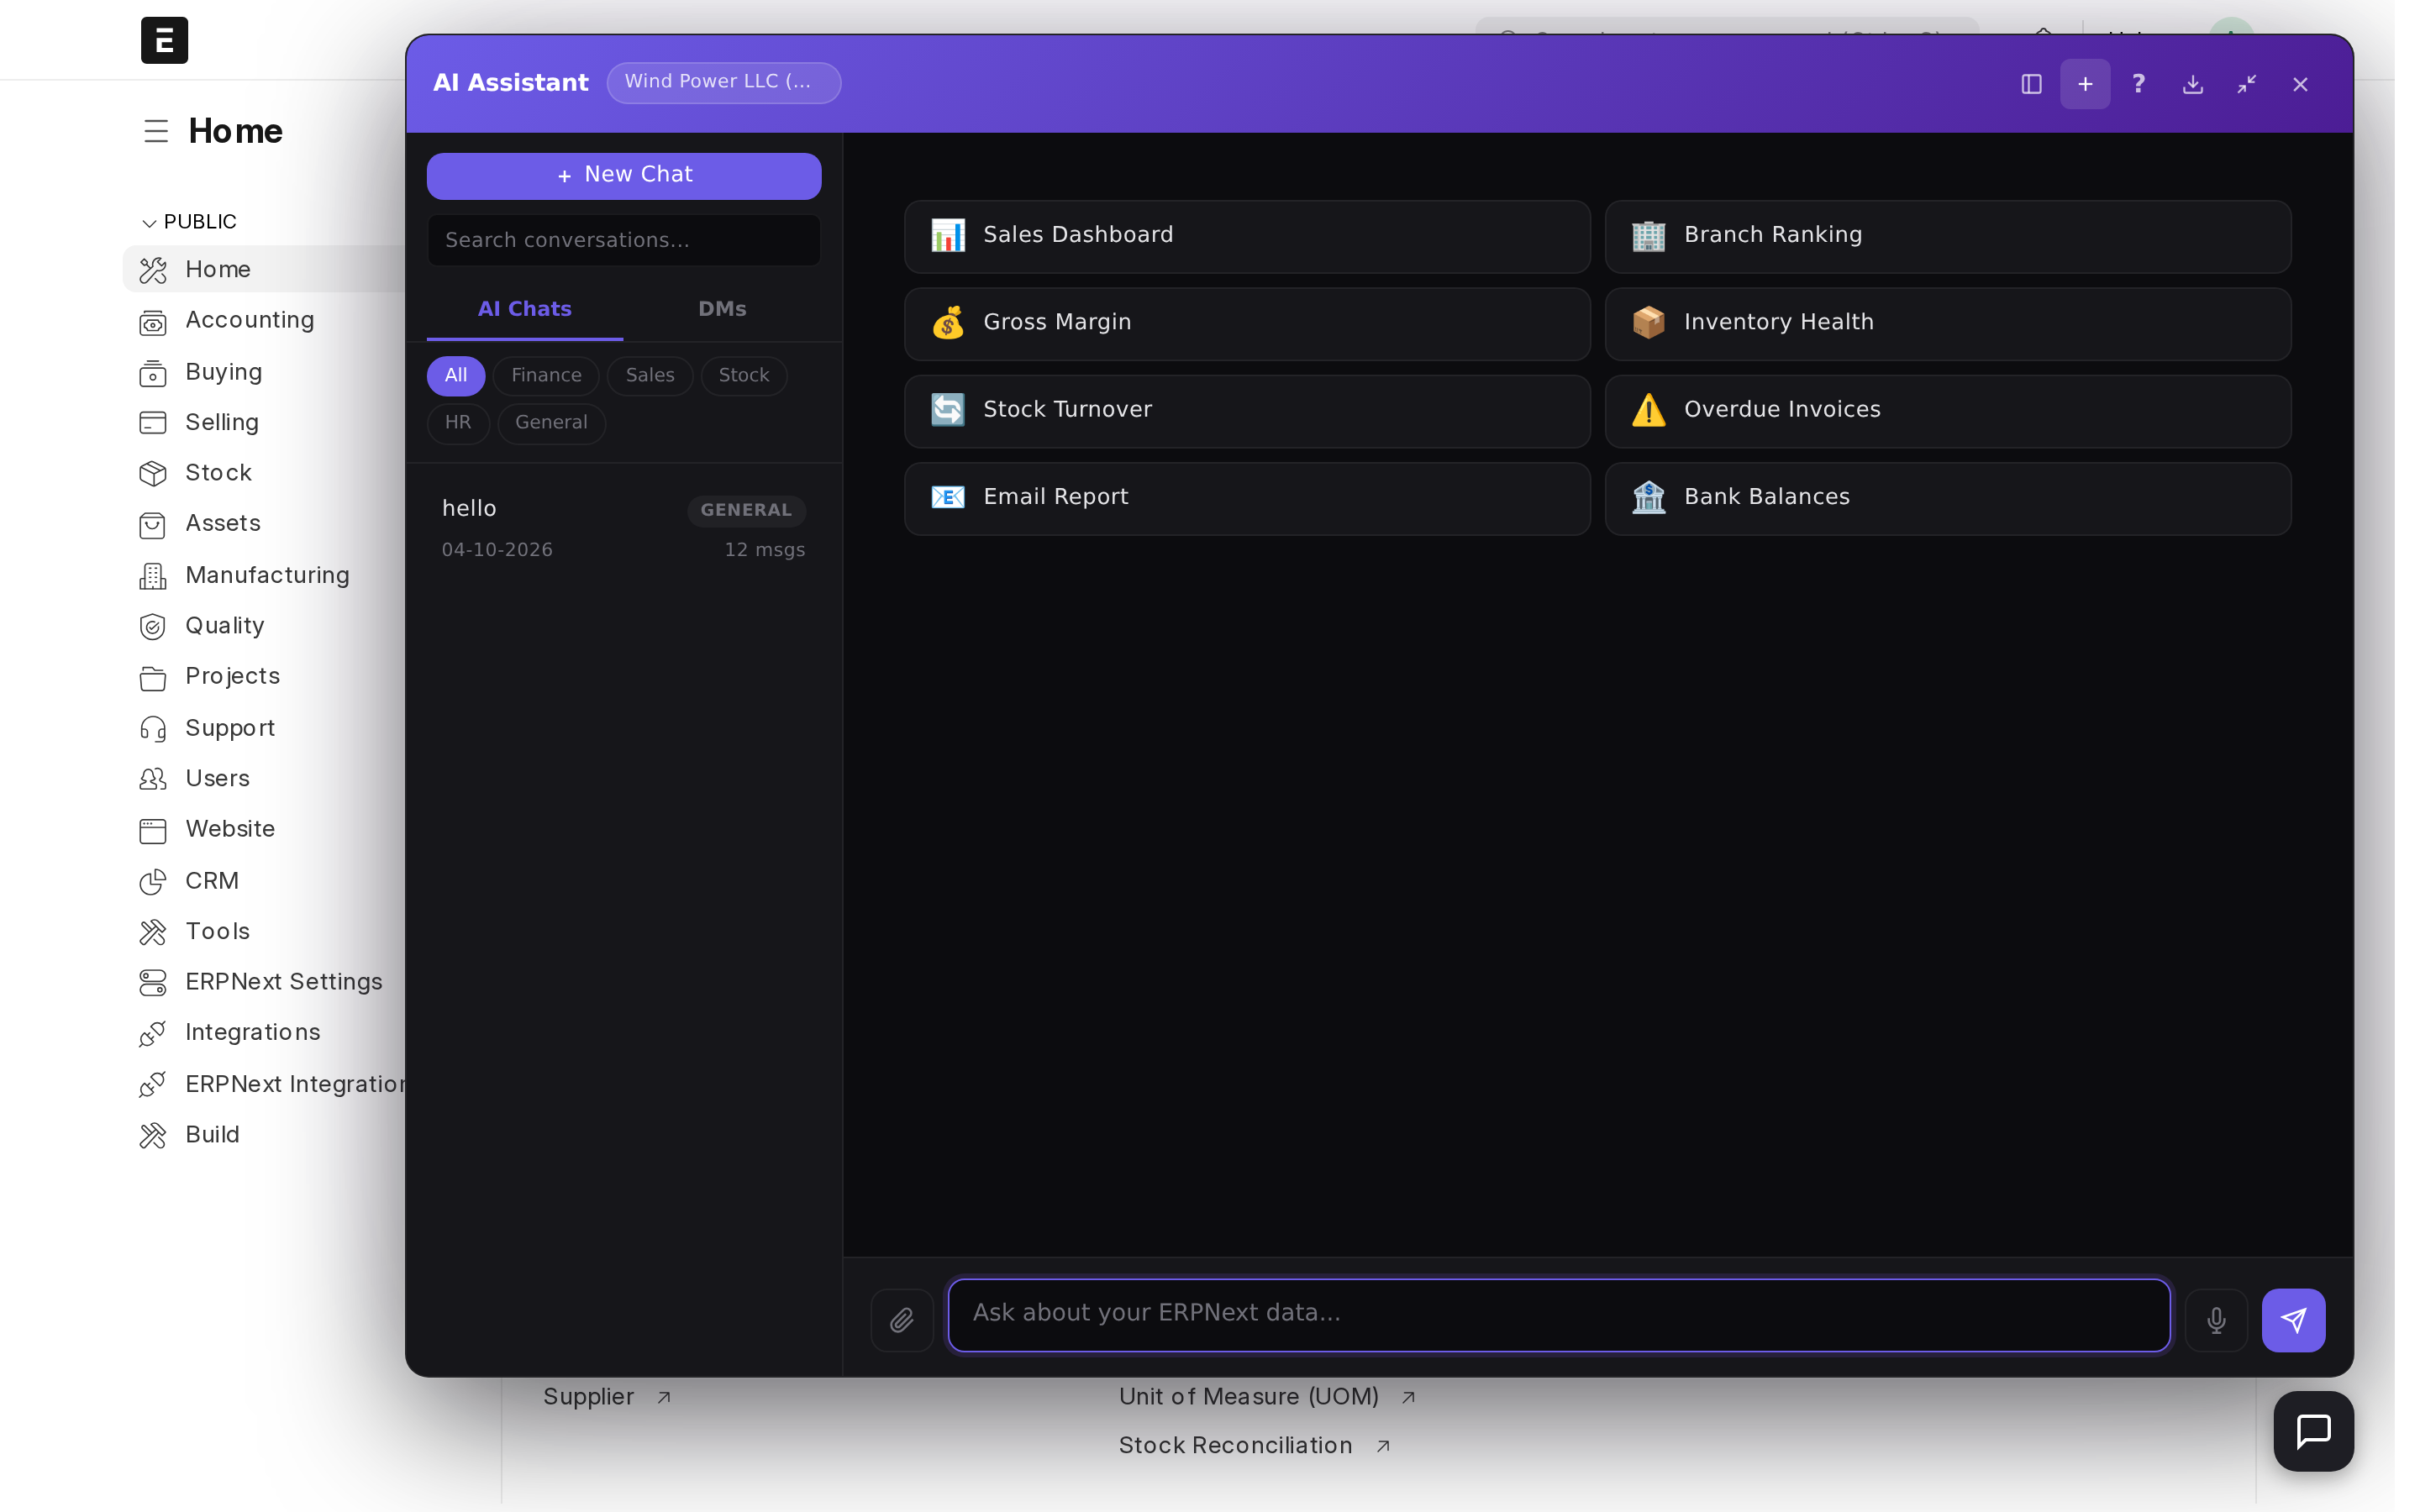Open the Wind Power LLC company selector
This screenshot has height=1512, width=2420.
coord(723,82)
